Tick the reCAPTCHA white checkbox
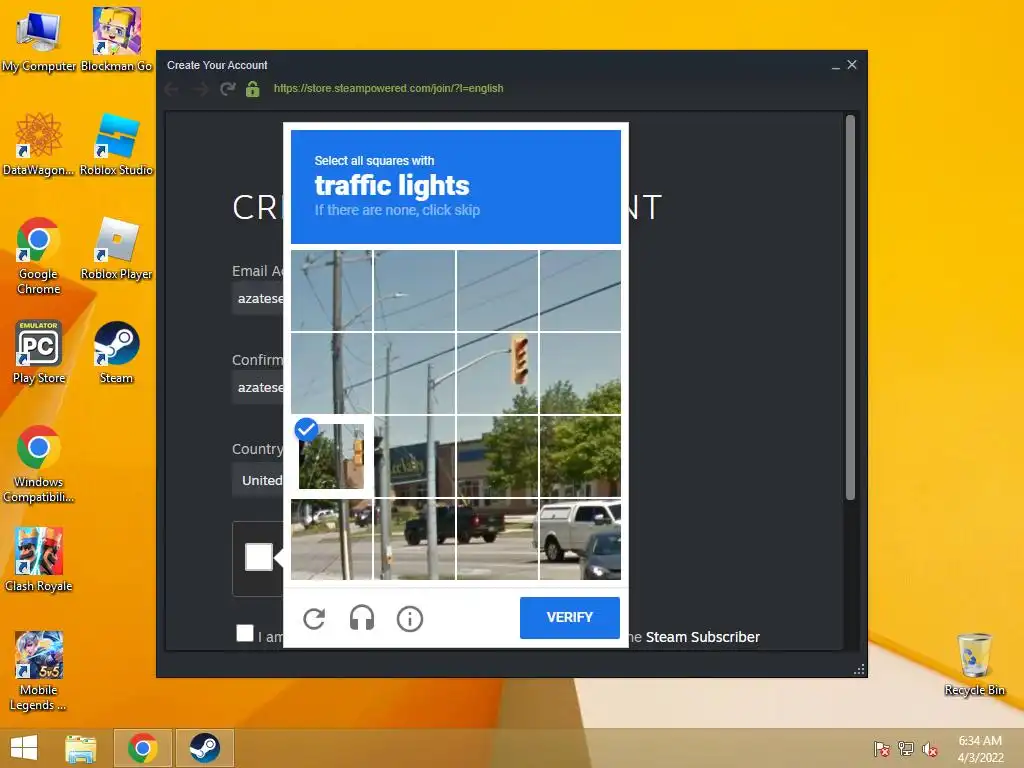Viewport: 1024px width, 768px height. tap(259, 557)
